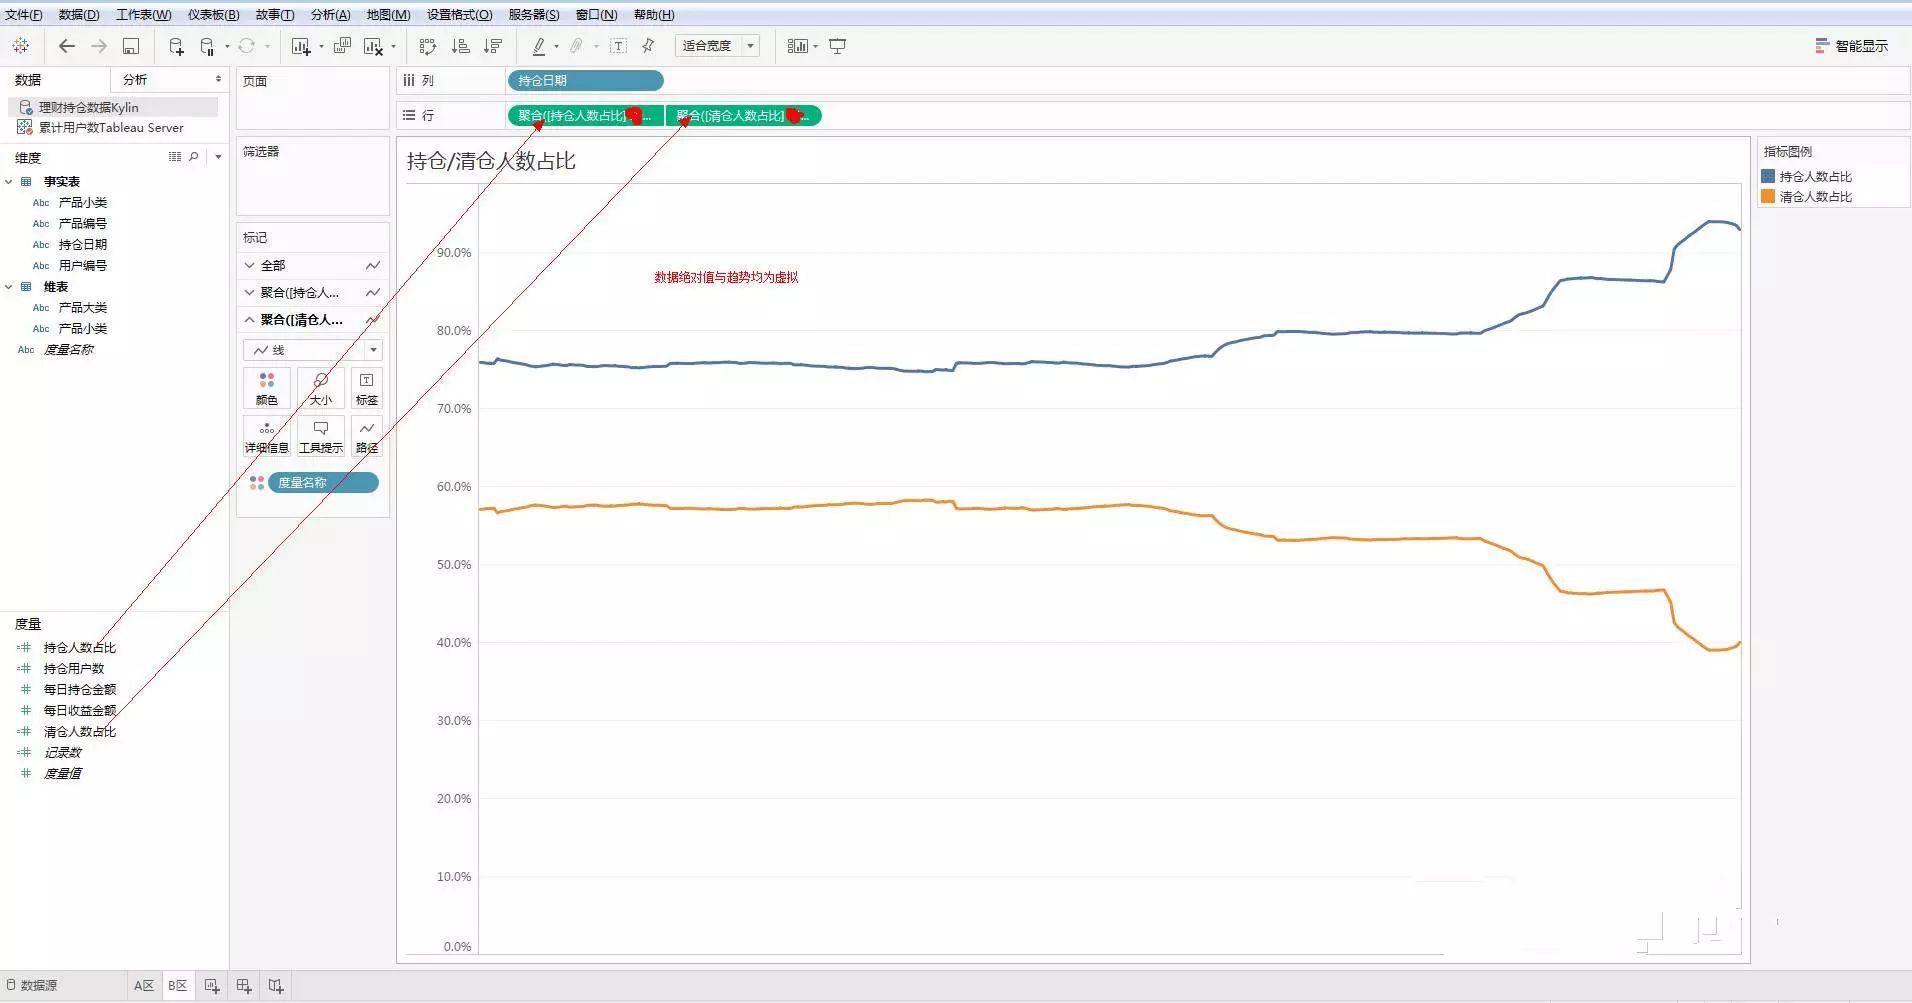Viewport: 1912px width, 1003px height.
Task: Open the dropdown arrow beside new worksheet icon
Action: point(321,47)
